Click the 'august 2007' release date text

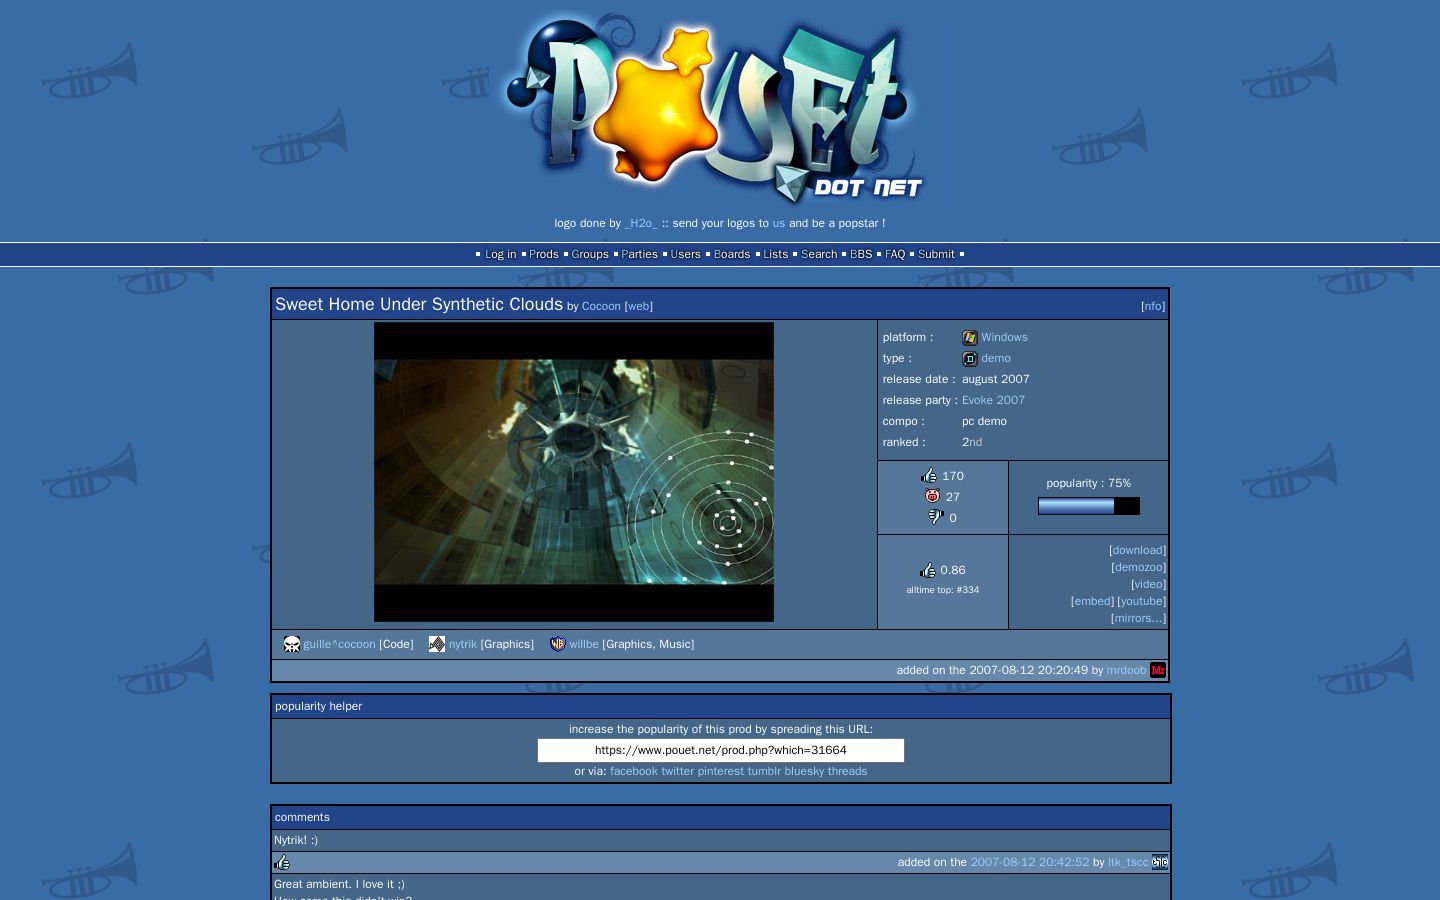[996, 379]
